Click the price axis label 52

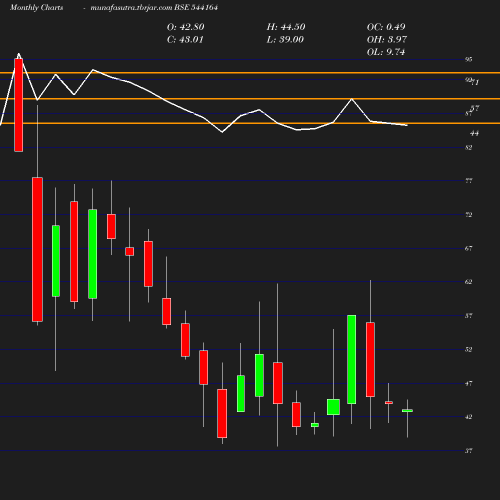click(469, 349)
